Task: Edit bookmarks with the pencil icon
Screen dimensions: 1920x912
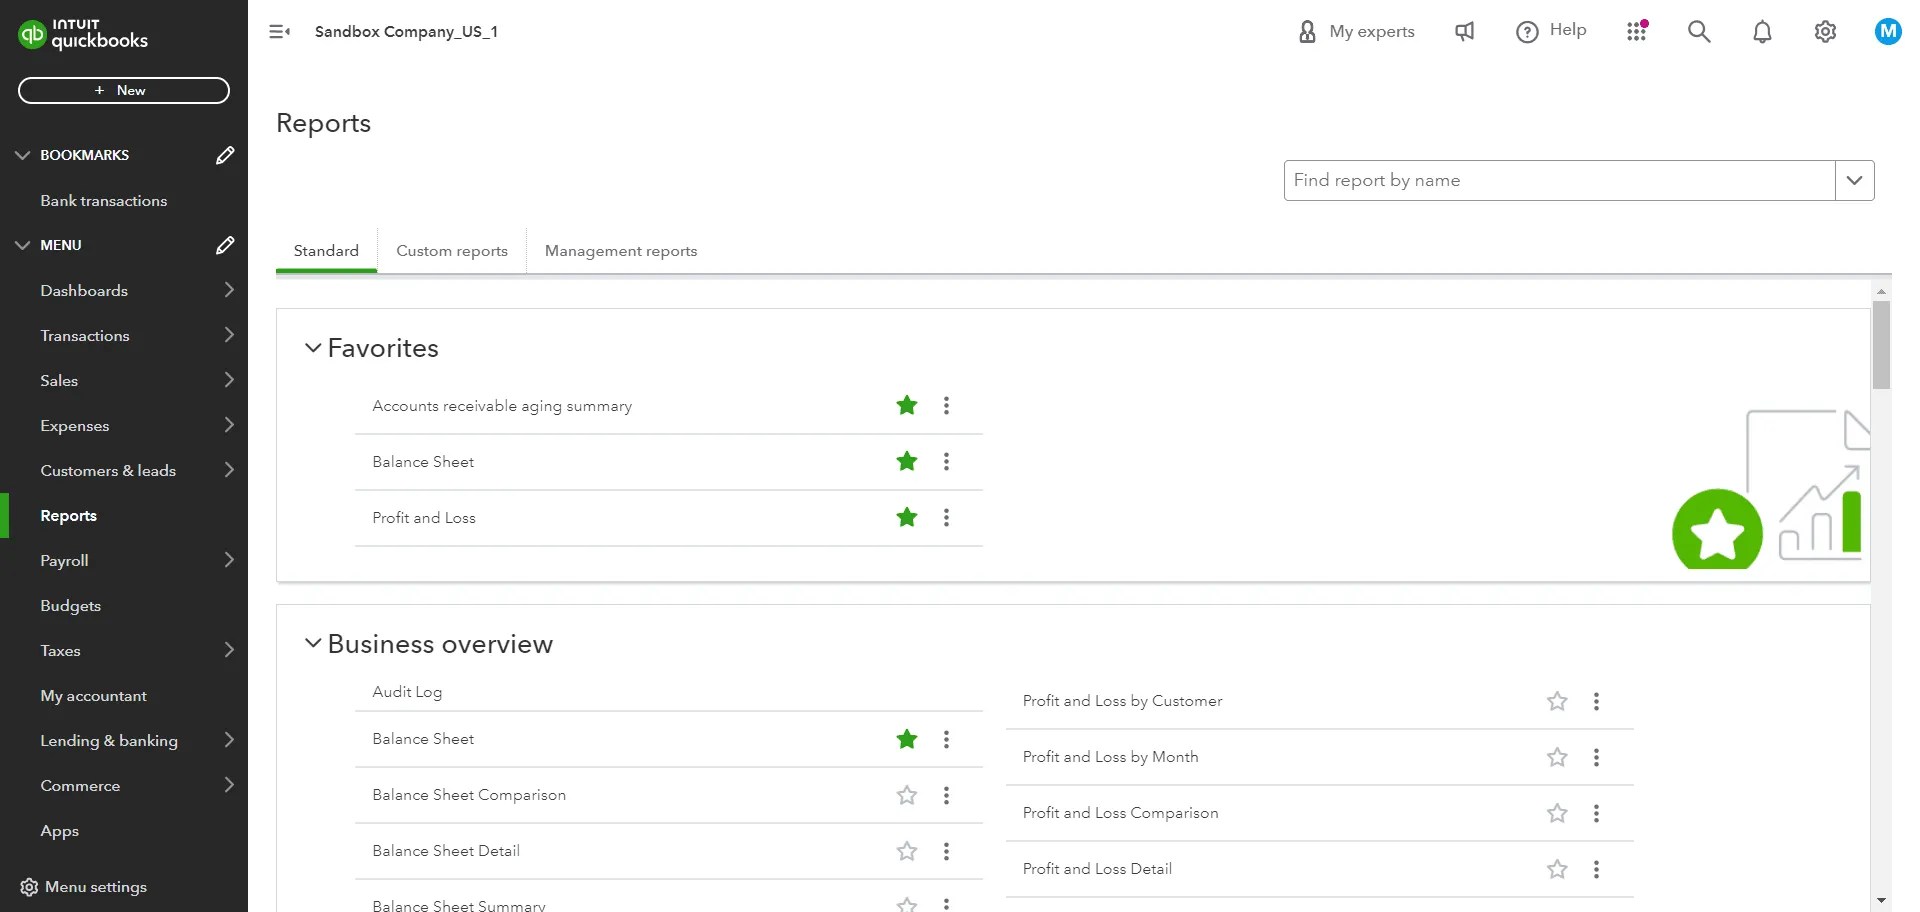Action: pos(225,155)
